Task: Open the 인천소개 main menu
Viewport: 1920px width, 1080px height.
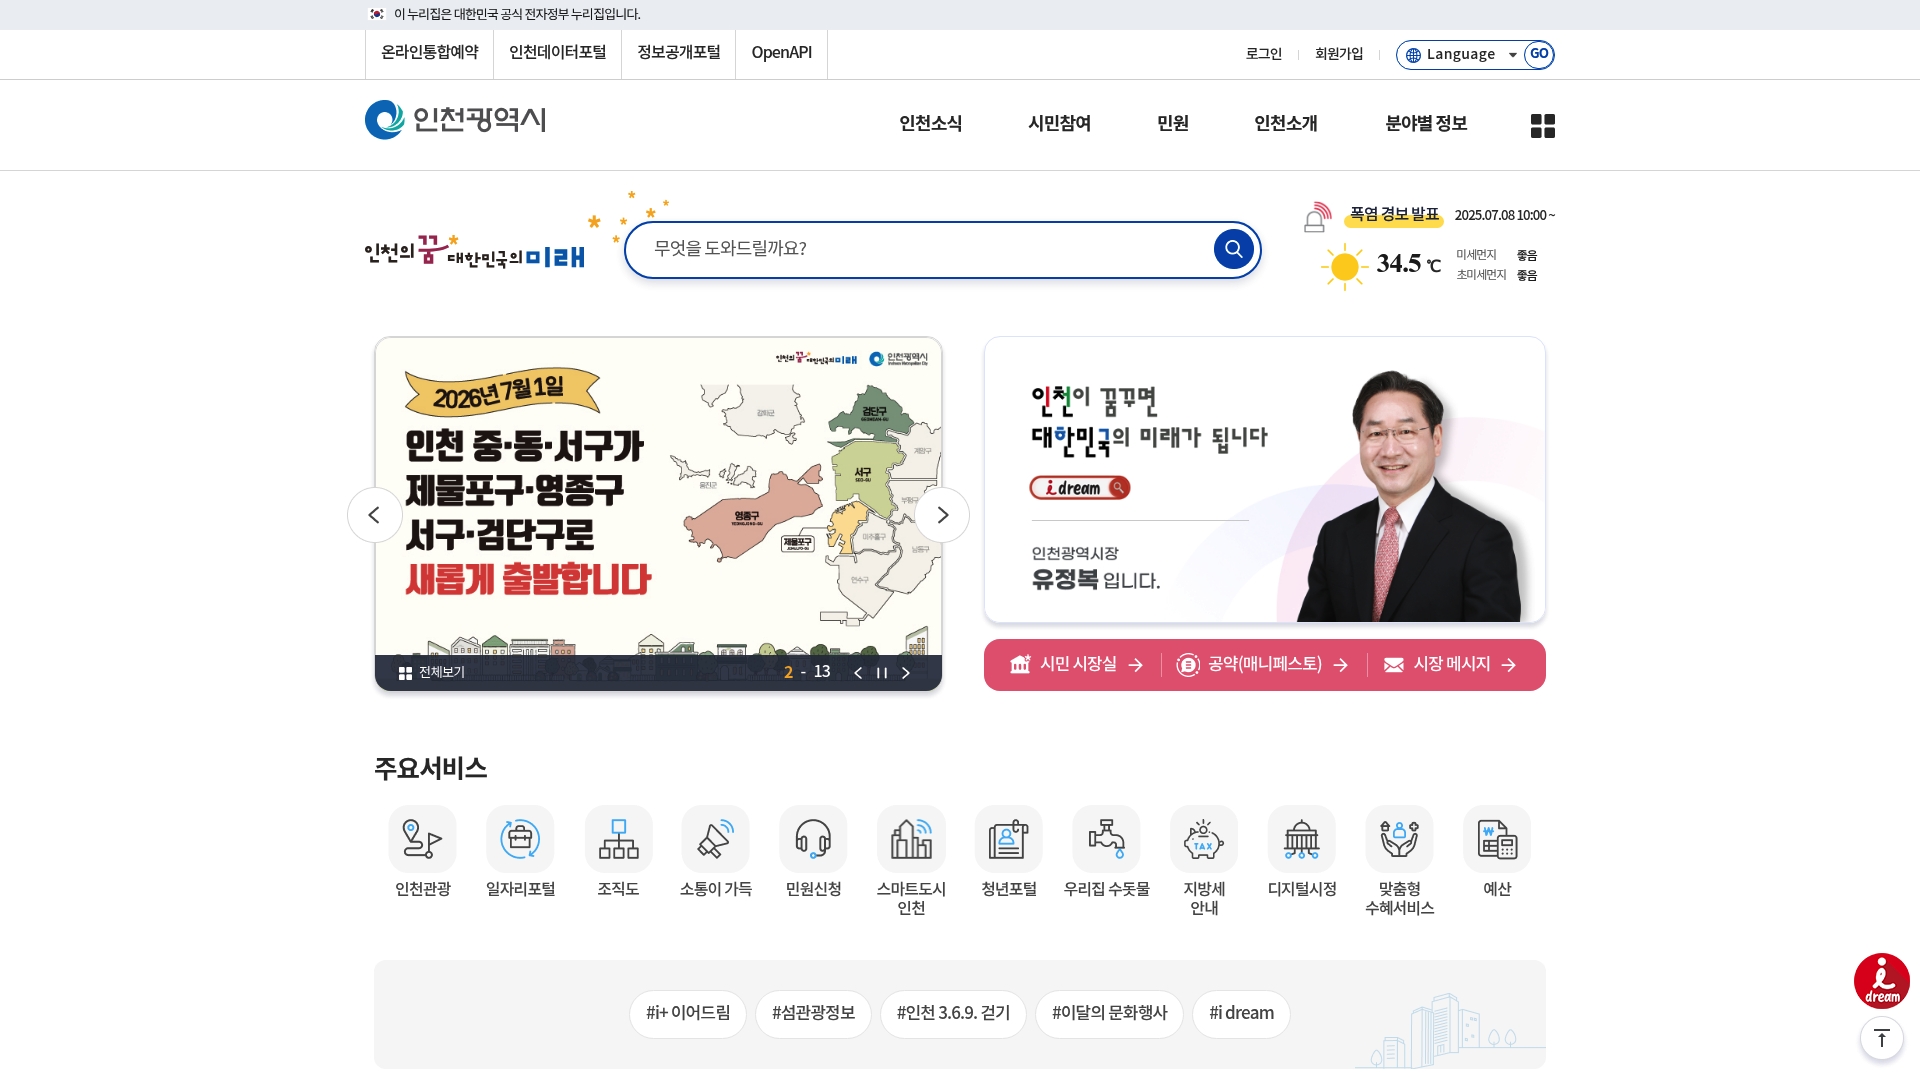Action: (x=1285, y=124)
